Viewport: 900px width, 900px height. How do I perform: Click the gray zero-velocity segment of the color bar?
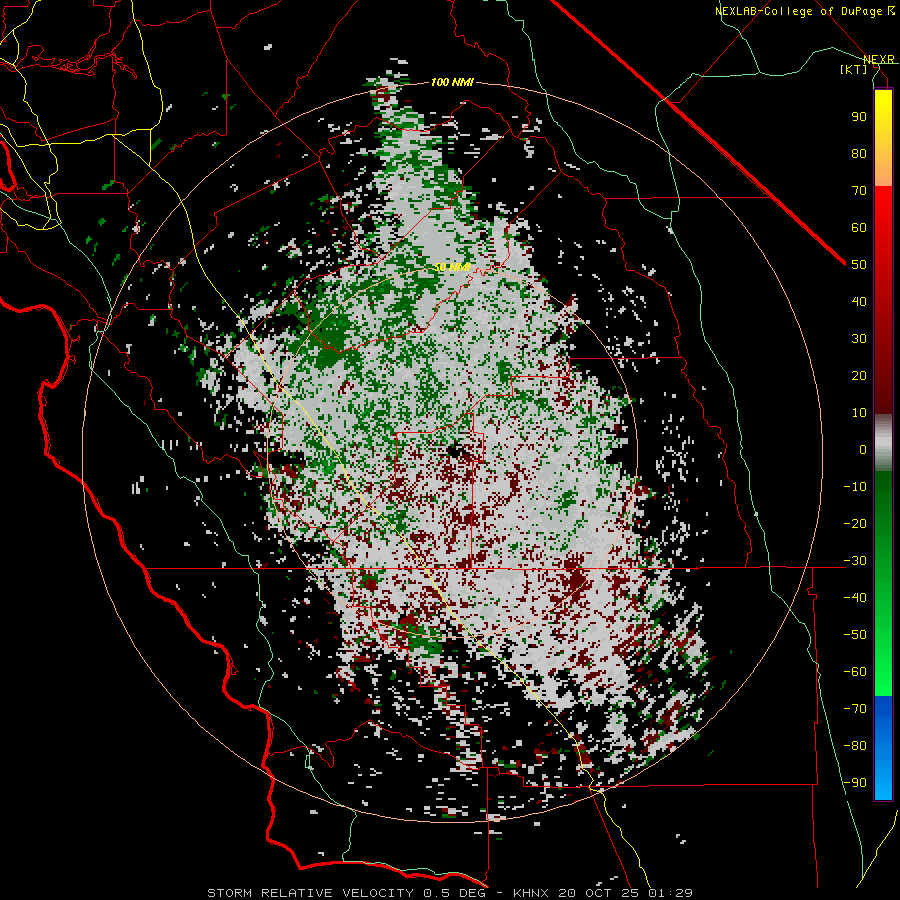pos(883,443)
